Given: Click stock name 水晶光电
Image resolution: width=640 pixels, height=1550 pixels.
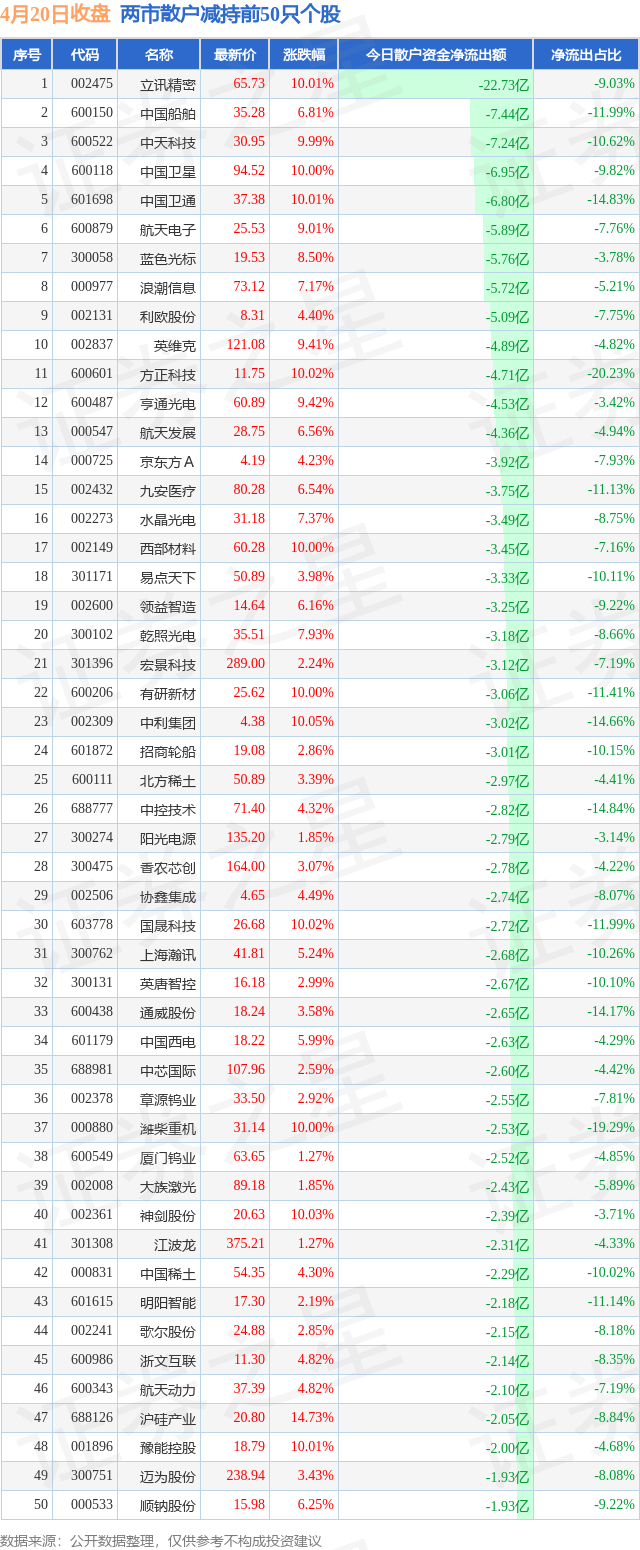Looking at the screenshot, I should (168, 519).
